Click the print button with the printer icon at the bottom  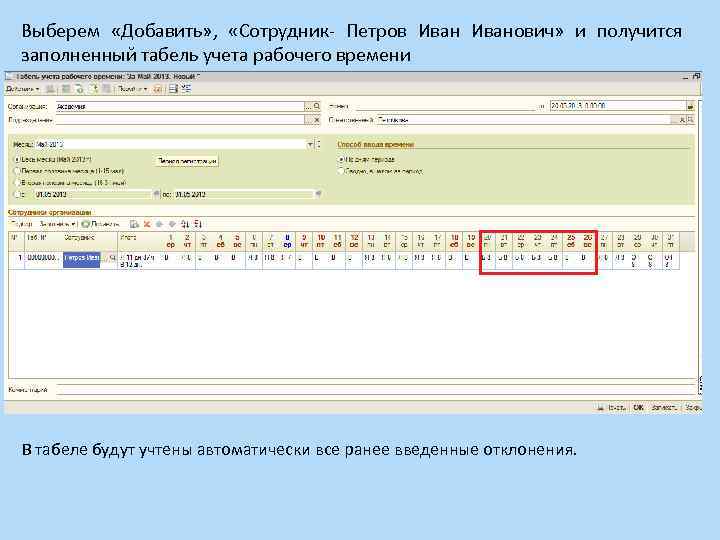pyautogui.click(x=611, y=407)
